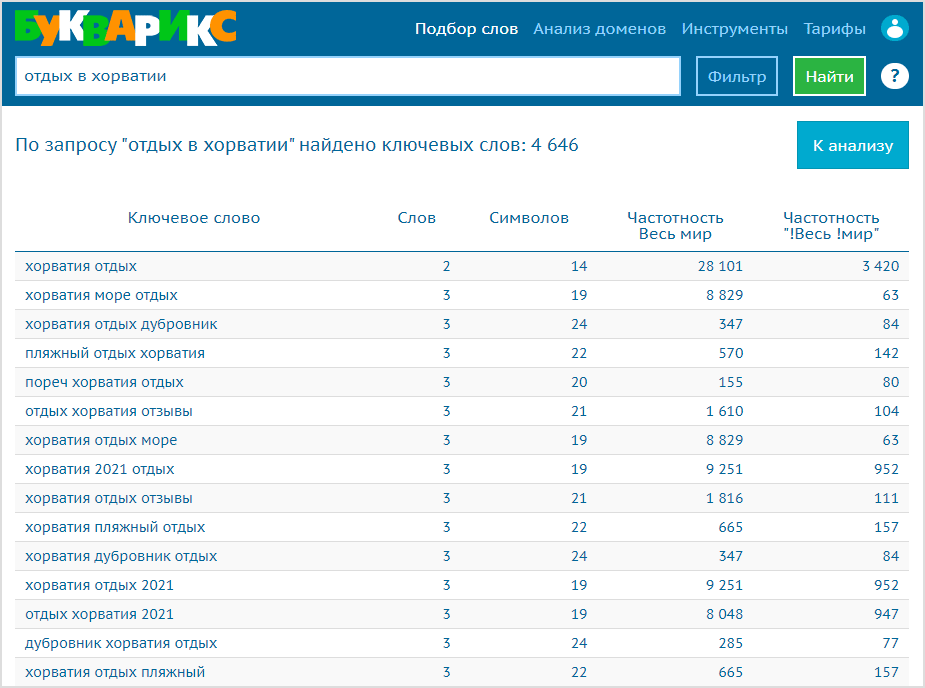Open the user profile icon
Screen dimensions: 925x688
point(894,29)
